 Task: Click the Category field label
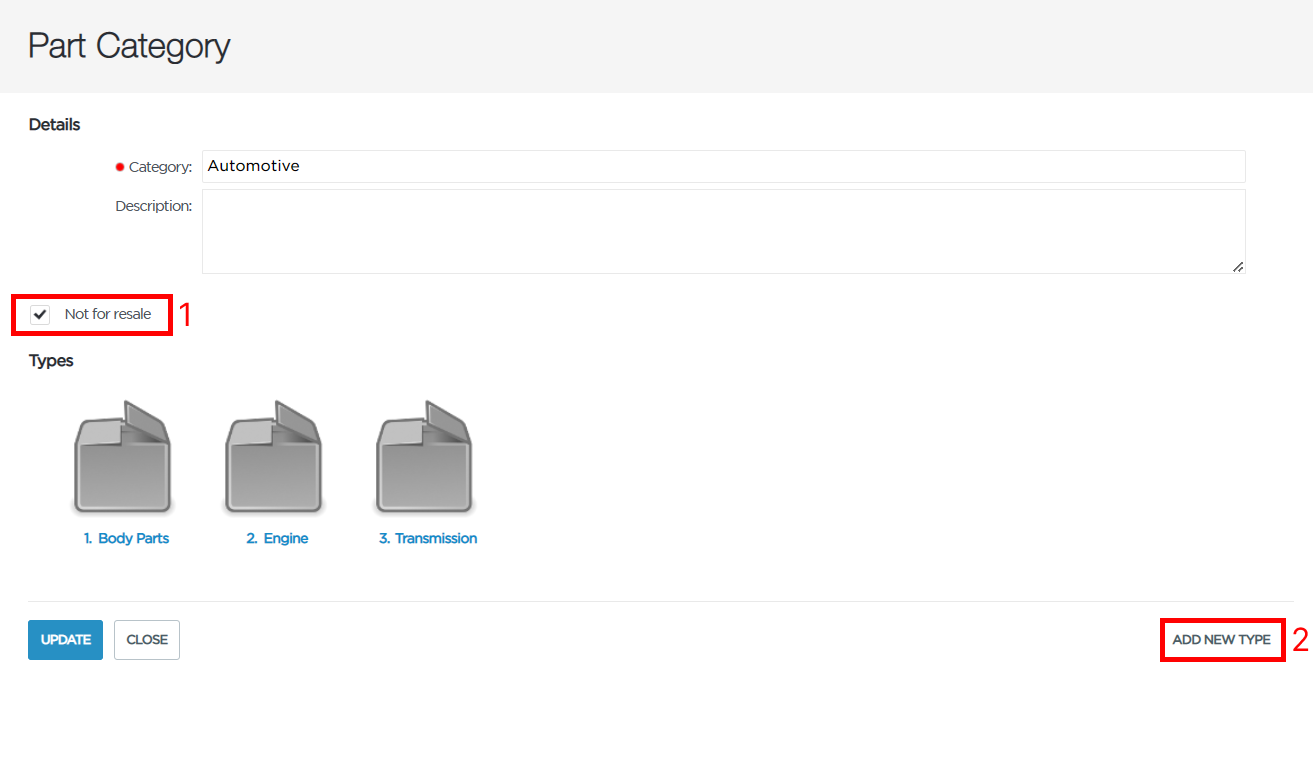(x=160, y=167)
